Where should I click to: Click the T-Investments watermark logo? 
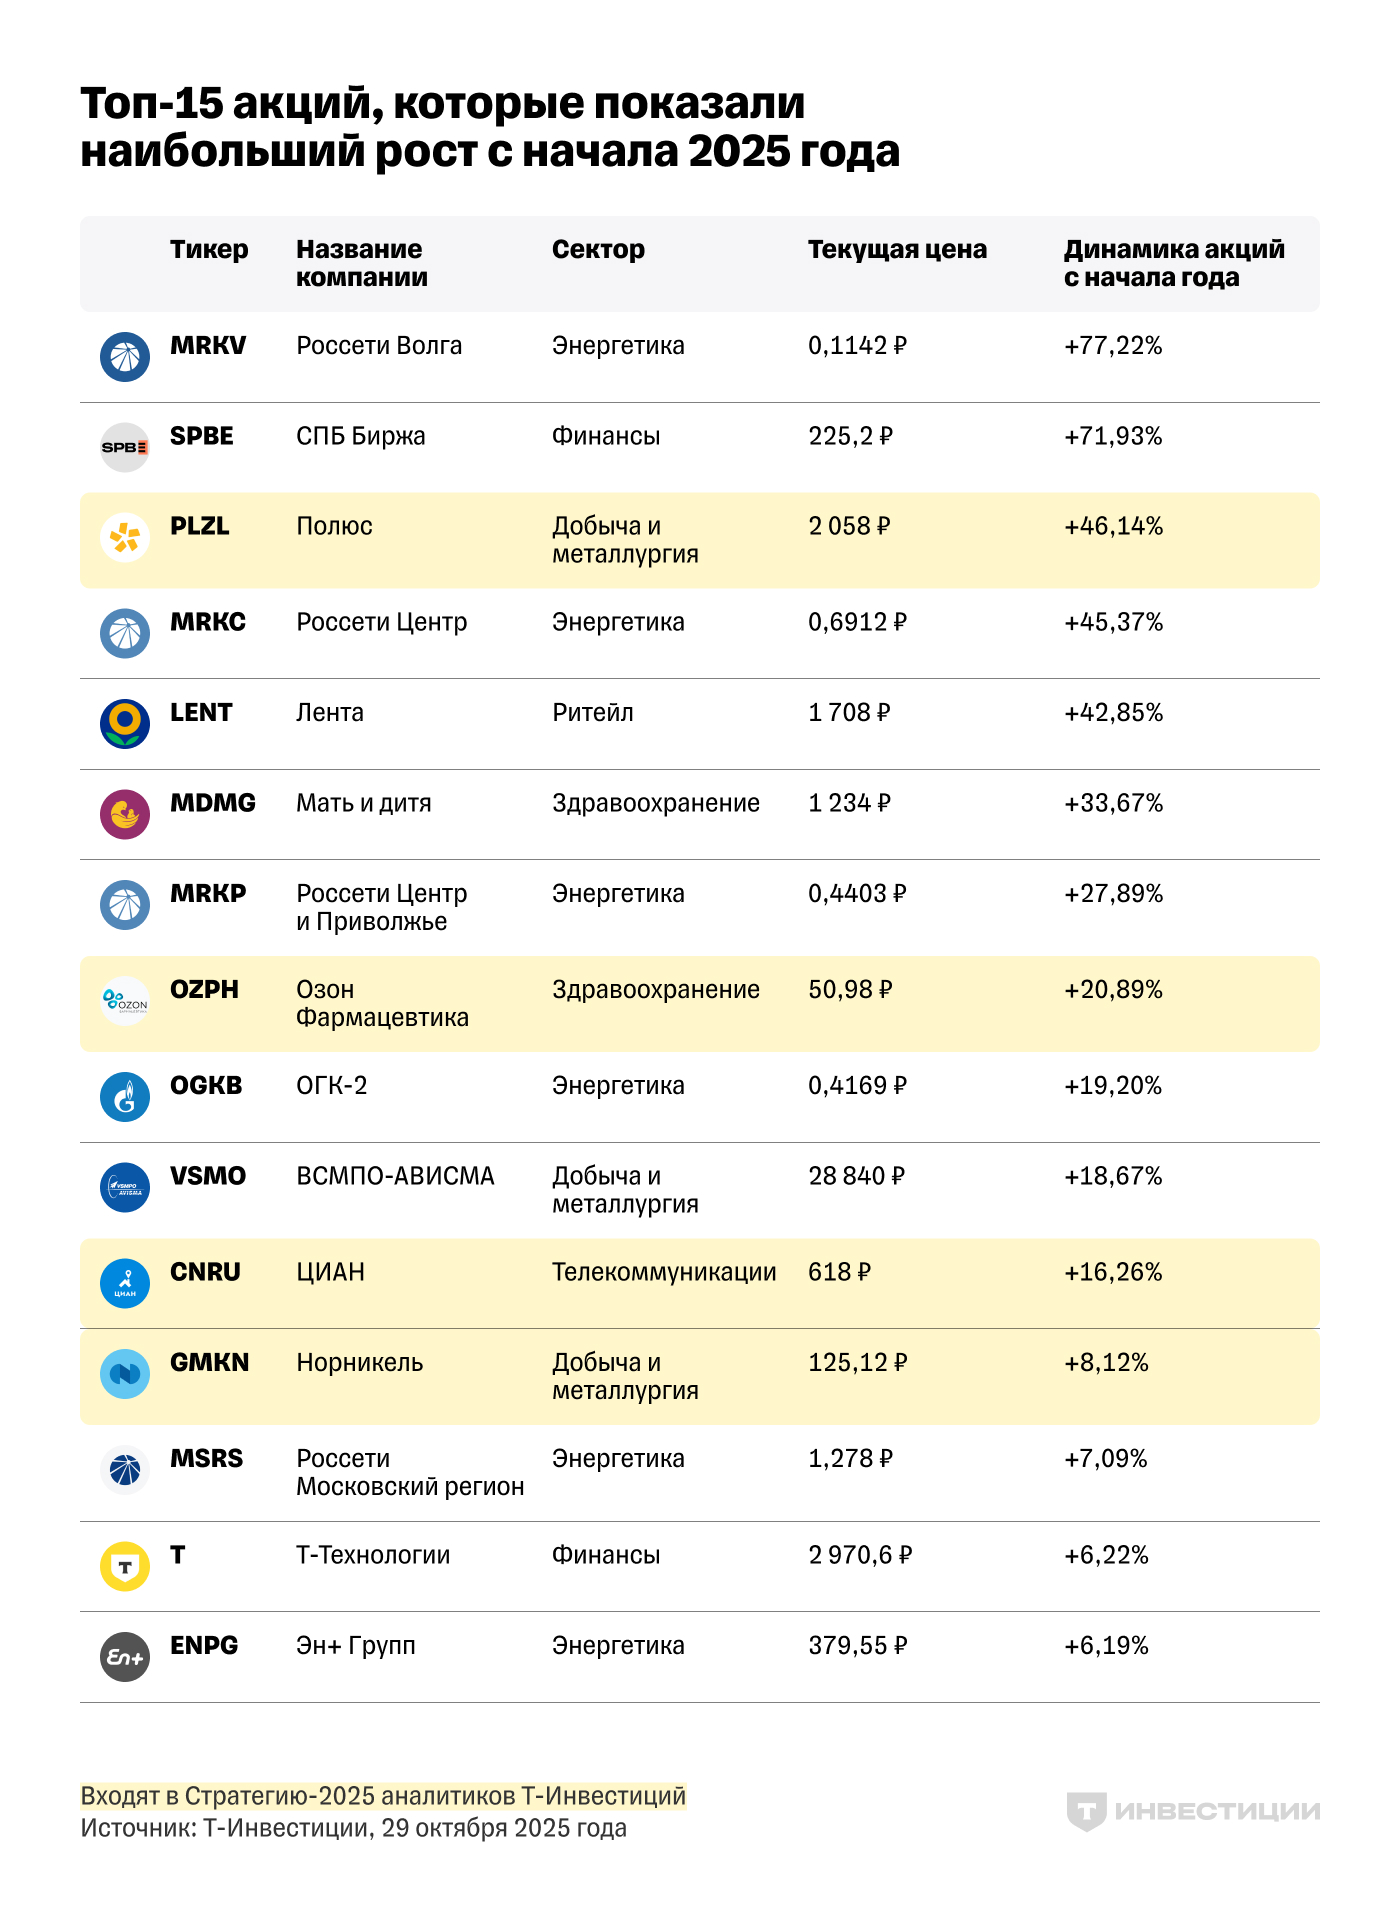[x=1193, y=1811]
